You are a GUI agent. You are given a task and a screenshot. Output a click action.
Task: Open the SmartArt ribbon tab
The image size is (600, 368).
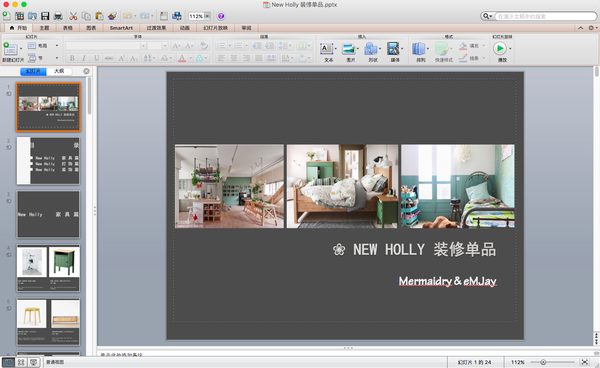121,28
